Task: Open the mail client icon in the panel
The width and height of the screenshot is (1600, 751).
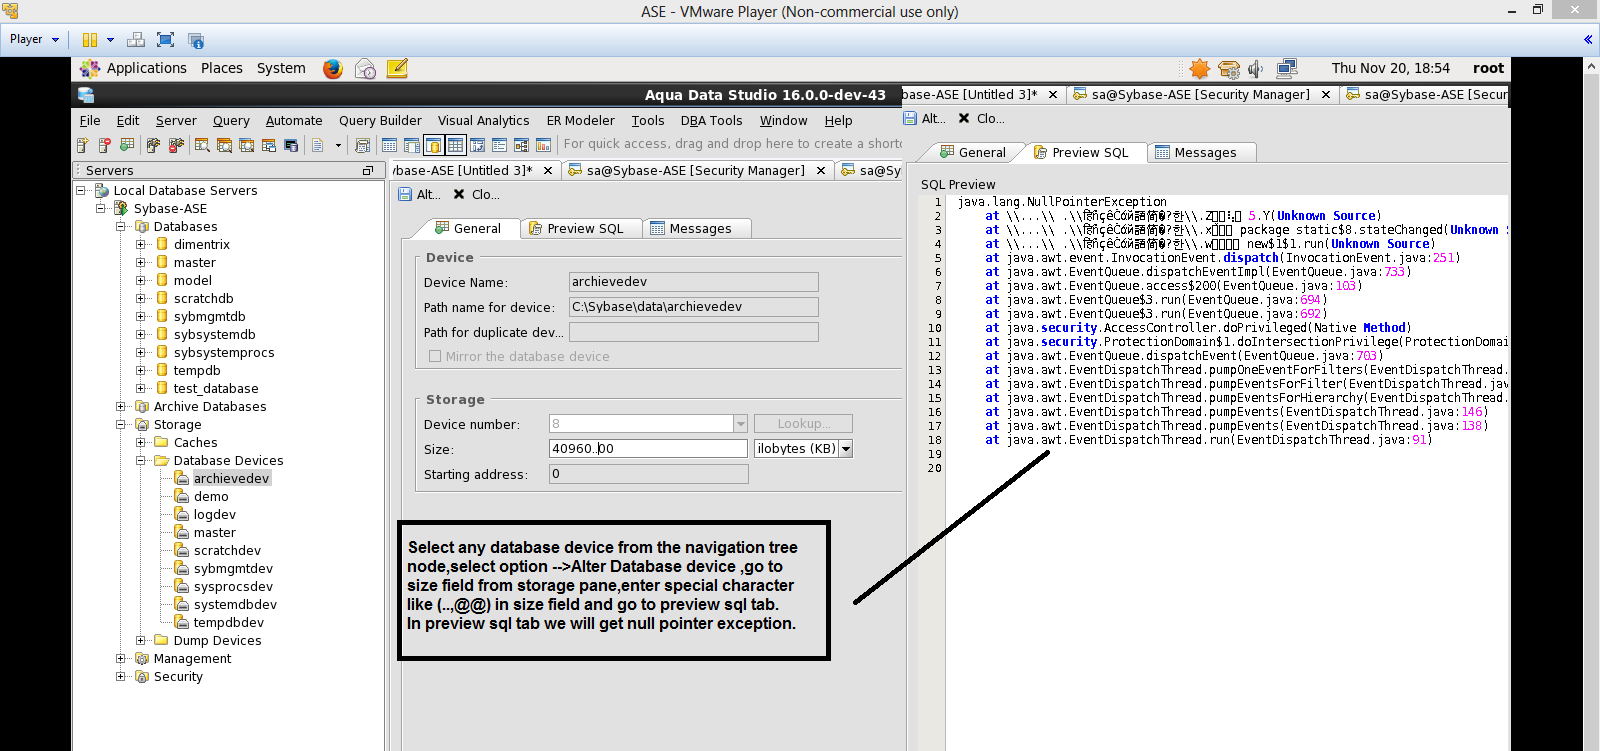Action: point(365,68)
